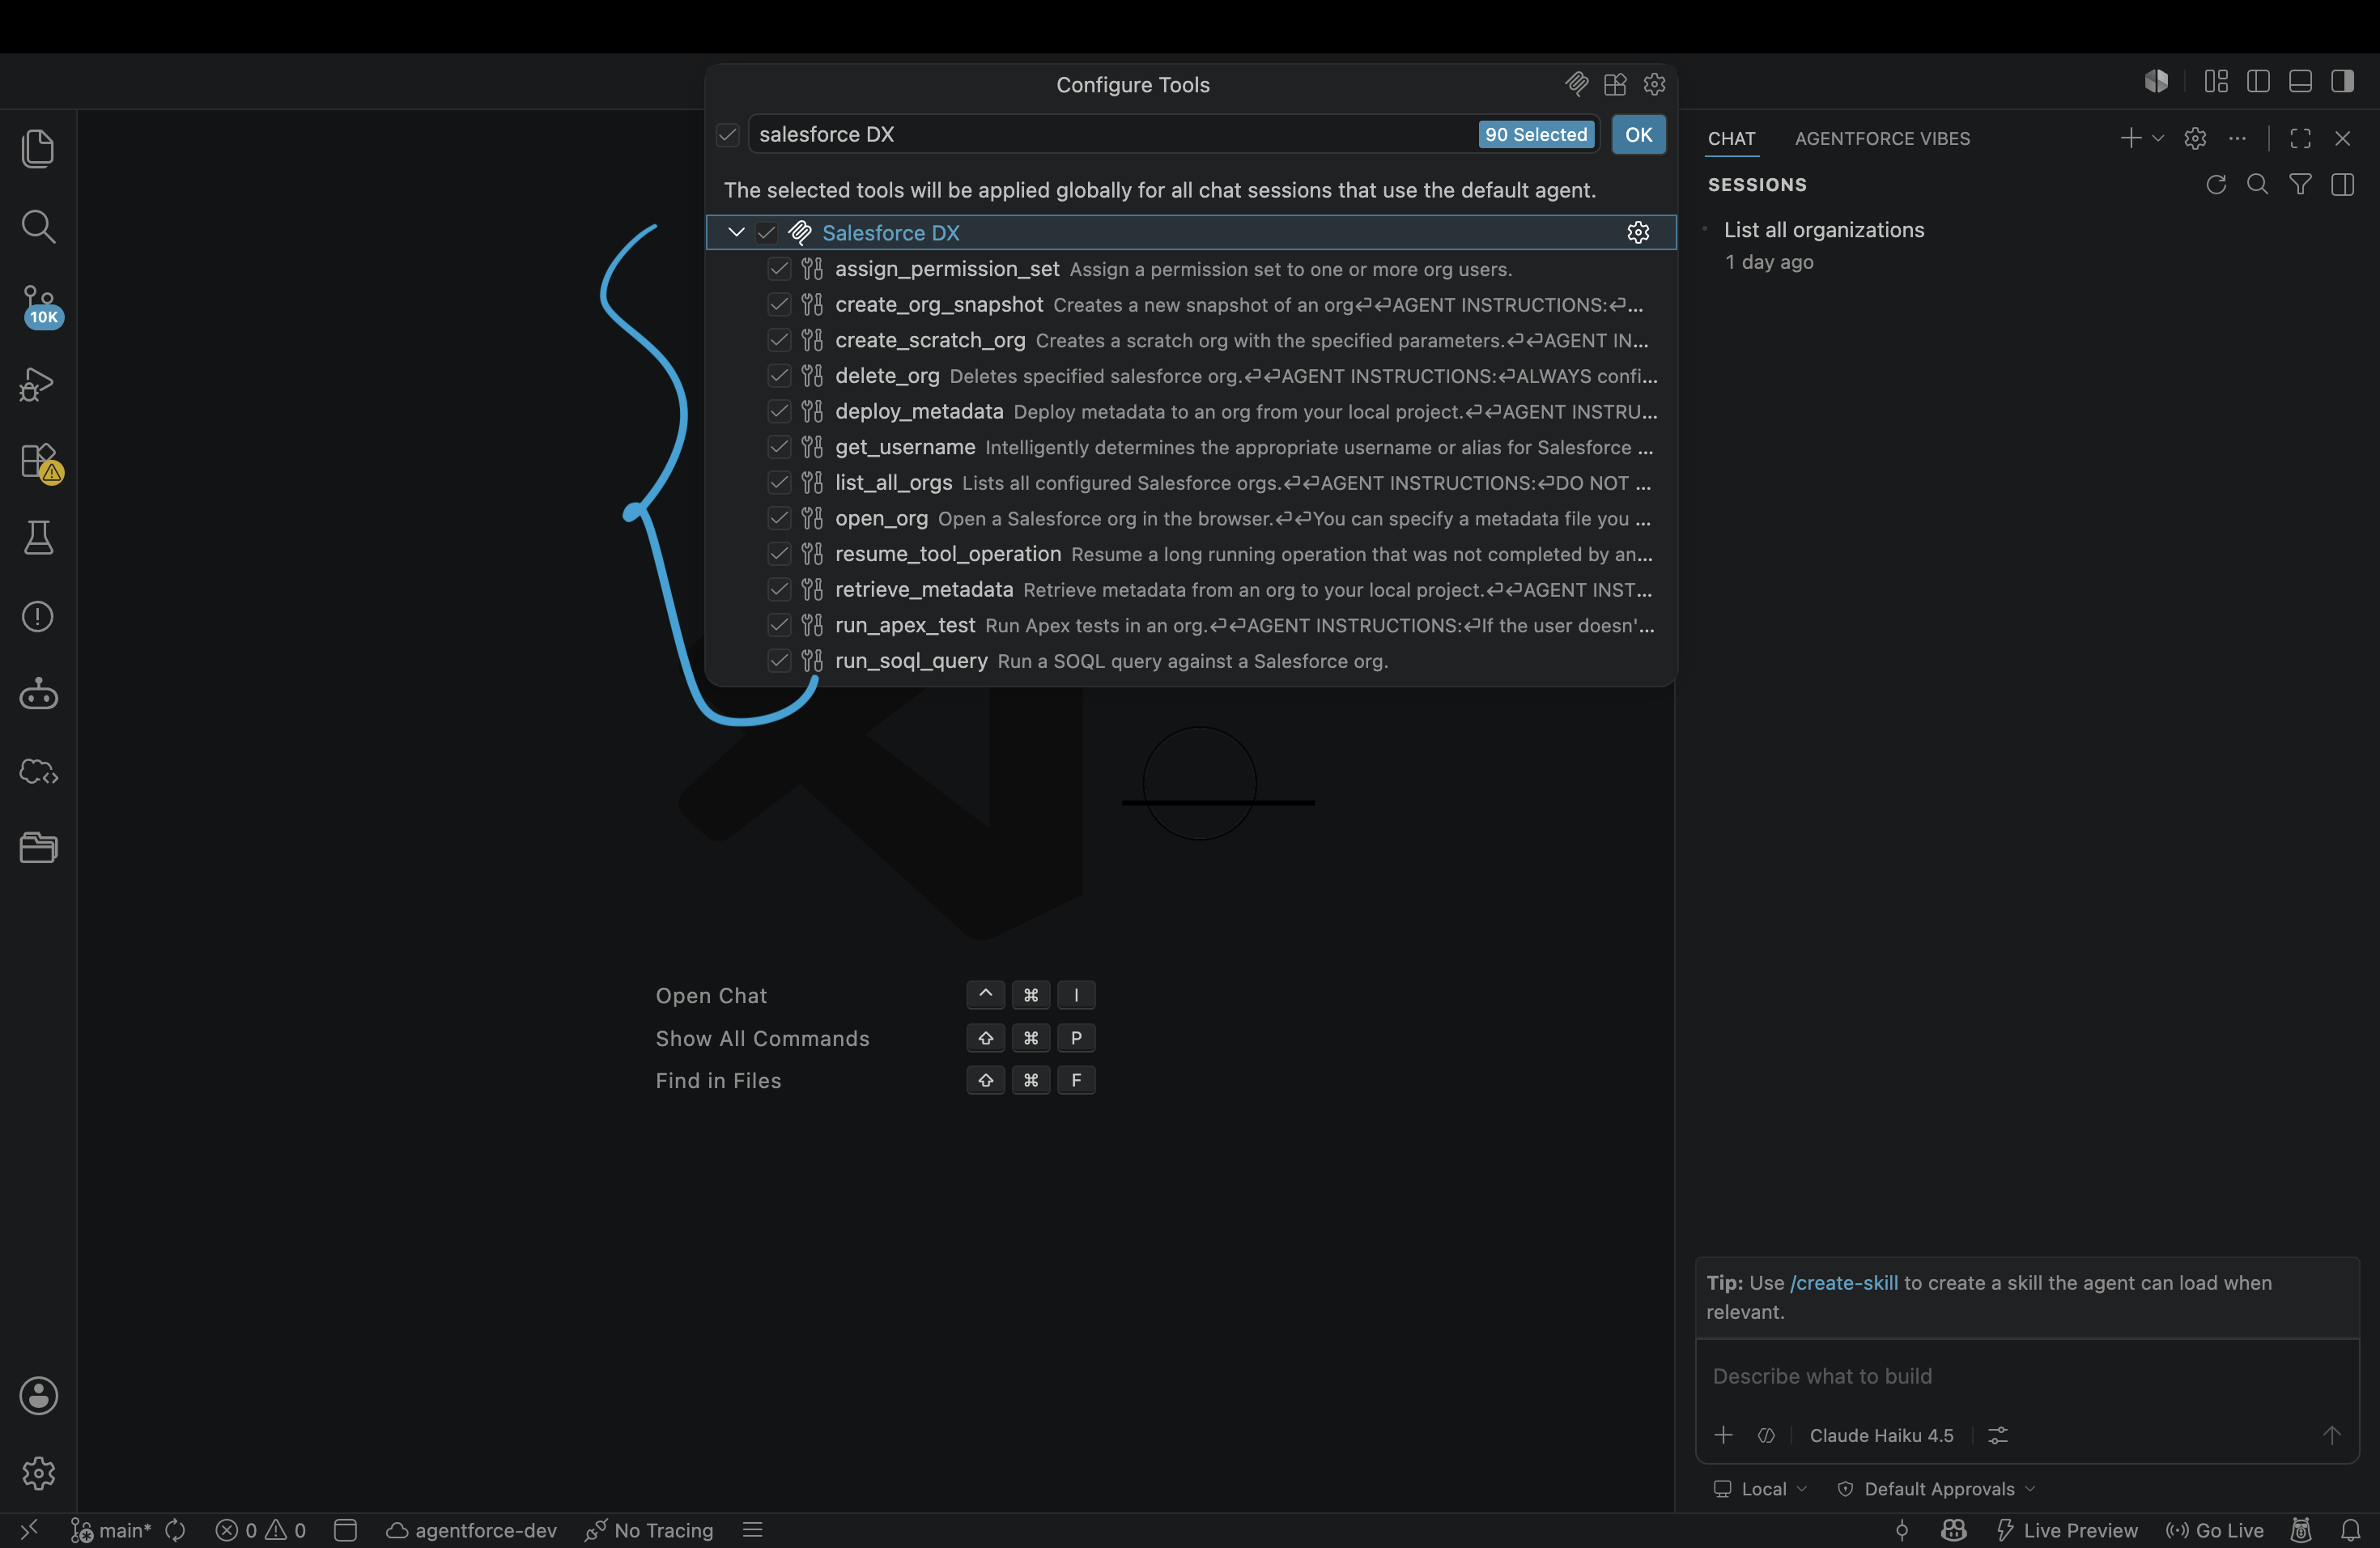
Task: Open the chat panel more actions menu
Action: point(2237,138)
